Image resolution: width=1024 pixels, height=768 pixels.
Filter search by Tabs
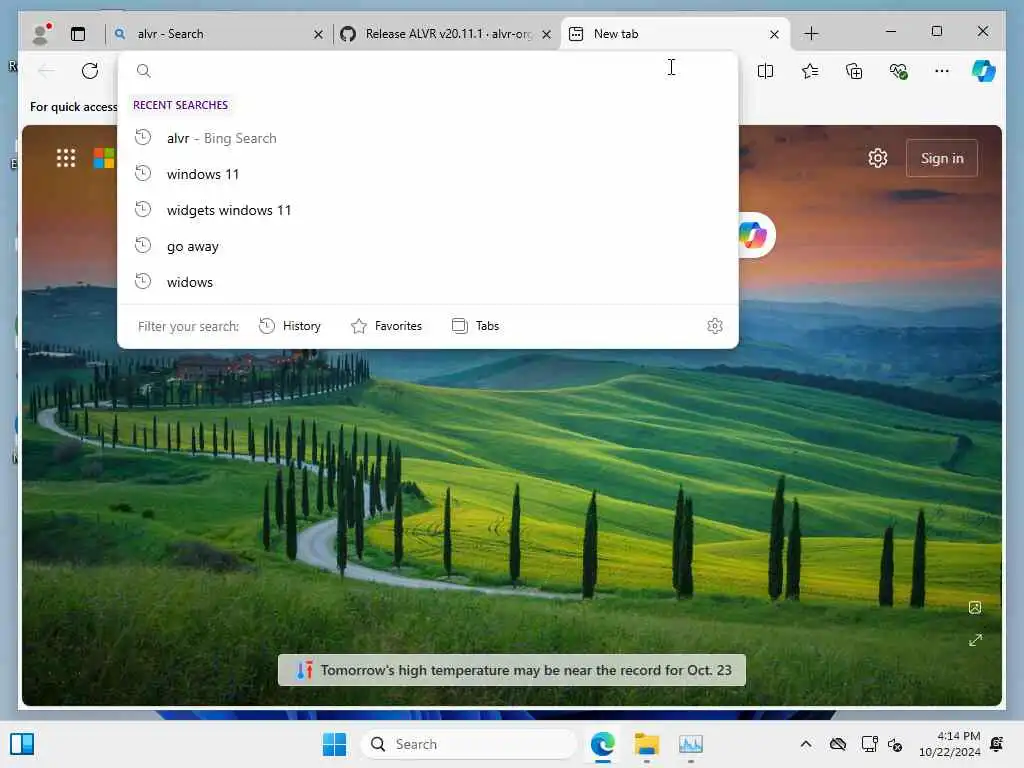click(475, 326)
